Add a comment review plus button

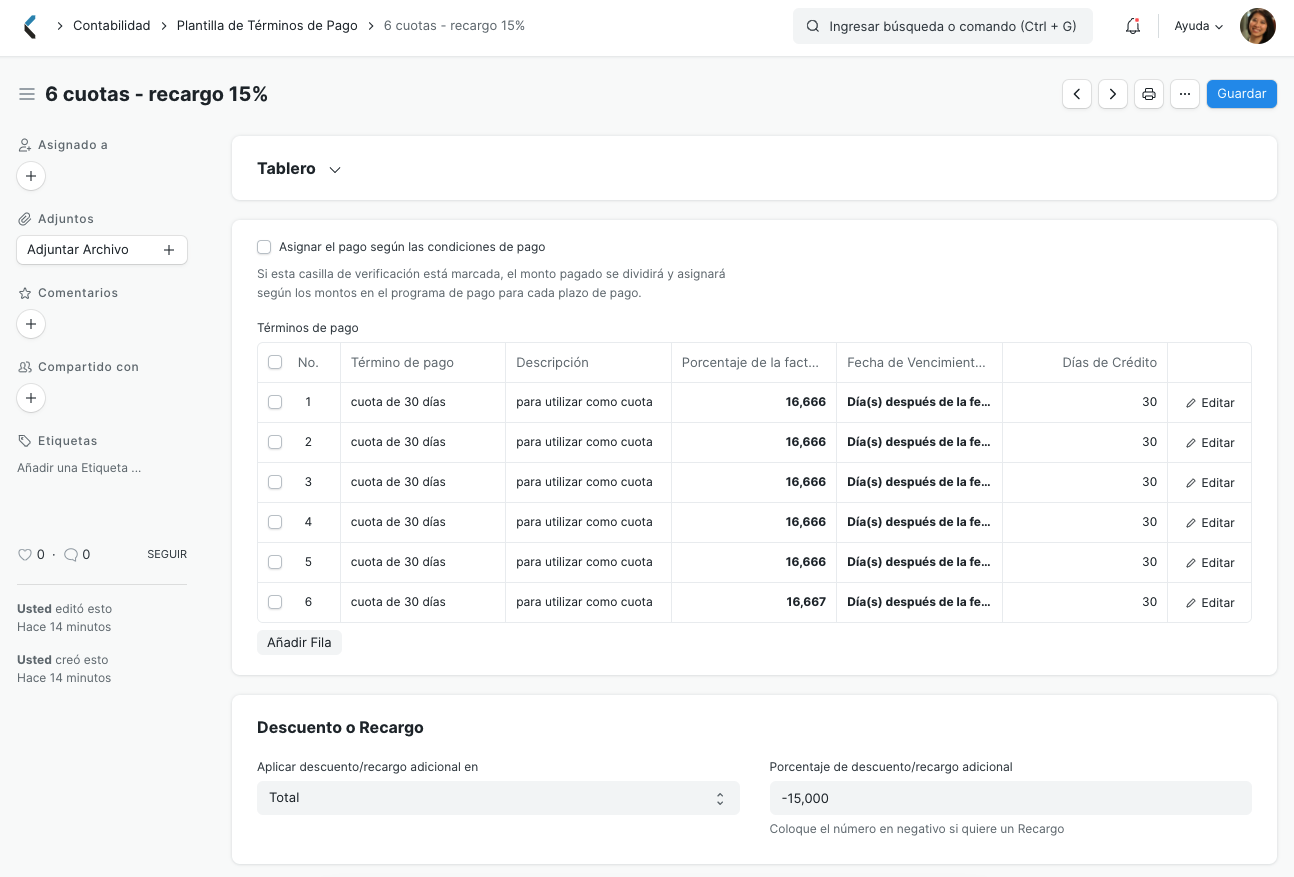pyautogui.click(x=31, y=324)
